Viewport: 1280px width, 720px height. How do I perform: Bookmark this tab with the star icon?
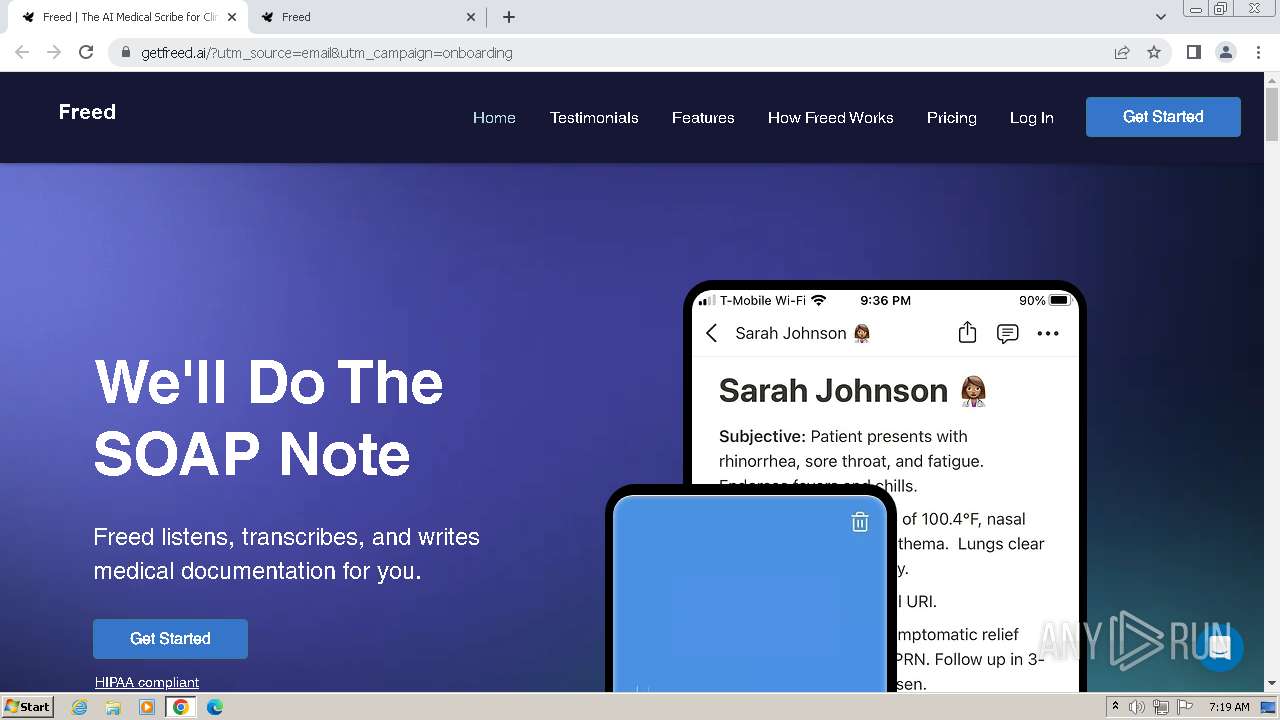coord(1154,53)
